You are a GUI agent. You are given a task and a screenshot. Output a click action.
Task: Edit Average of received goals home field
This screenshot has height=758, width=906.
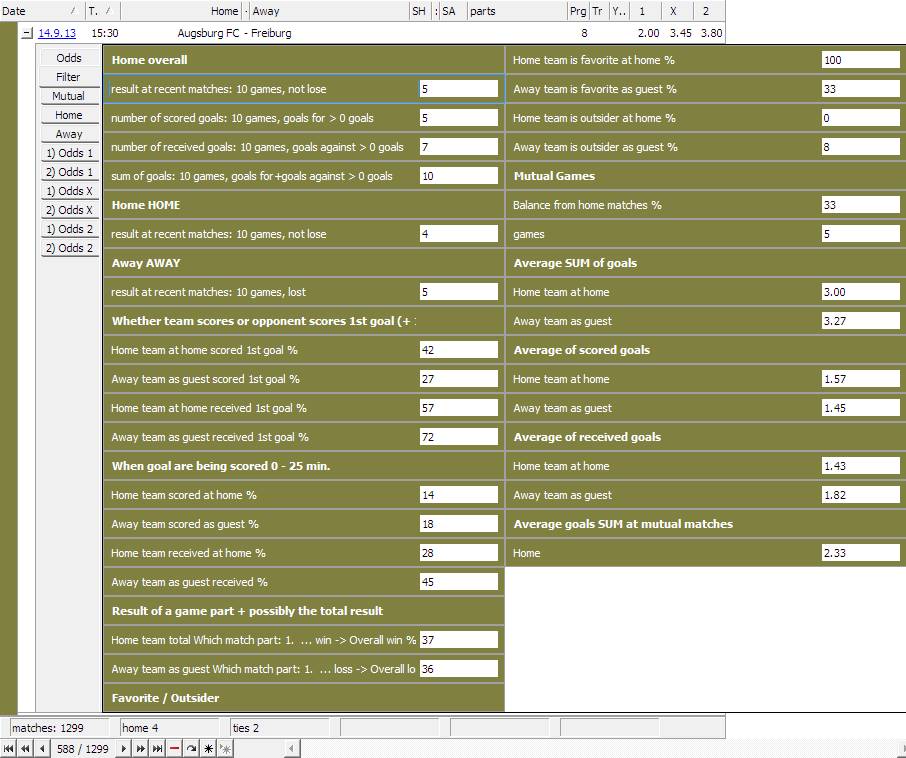click(861, 466)
